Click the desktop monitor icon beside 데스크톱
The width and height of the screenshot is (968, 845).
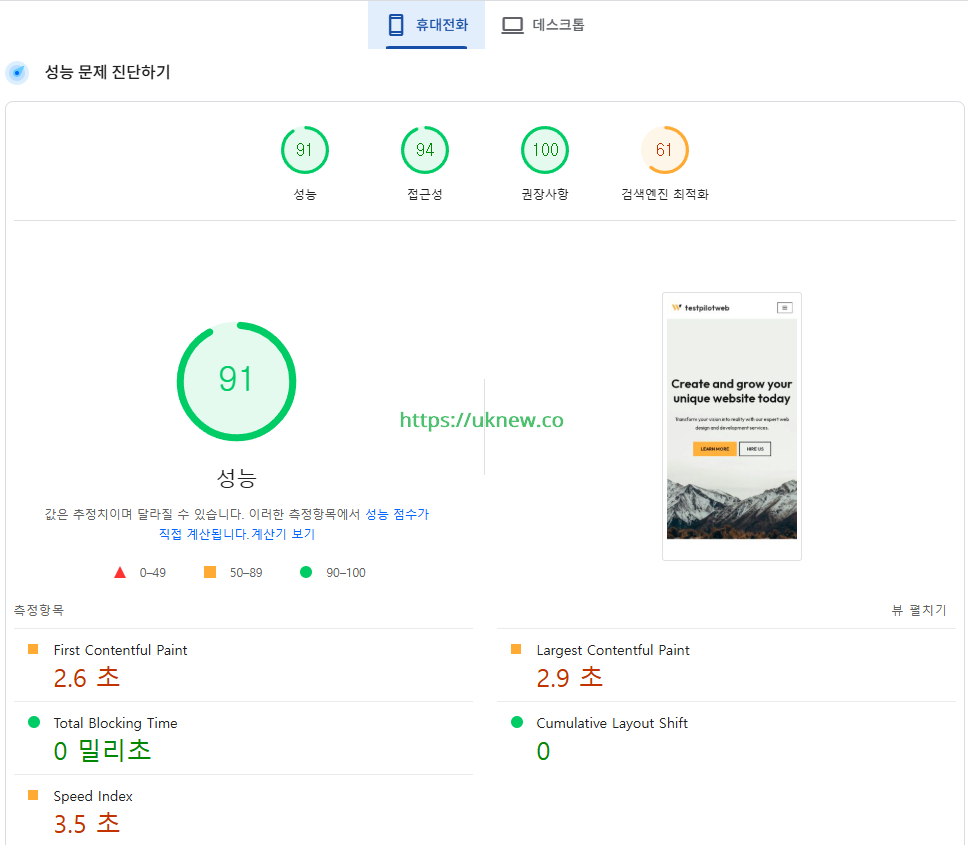(x=512, y=25)
